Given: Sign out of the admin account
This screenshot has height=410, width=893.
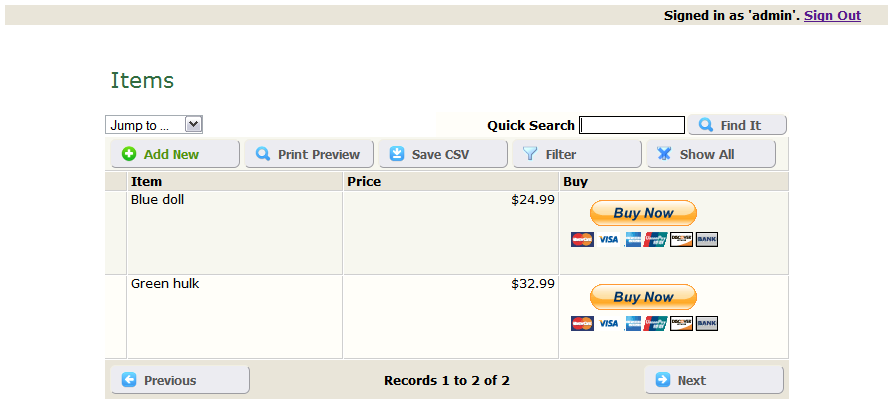Looking at the screenshot, I should (832, 15).
